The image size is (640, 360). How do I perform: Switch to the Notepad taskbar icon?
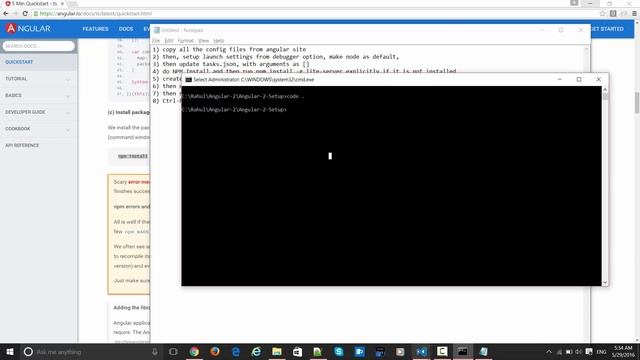click(x=483, y=351)
